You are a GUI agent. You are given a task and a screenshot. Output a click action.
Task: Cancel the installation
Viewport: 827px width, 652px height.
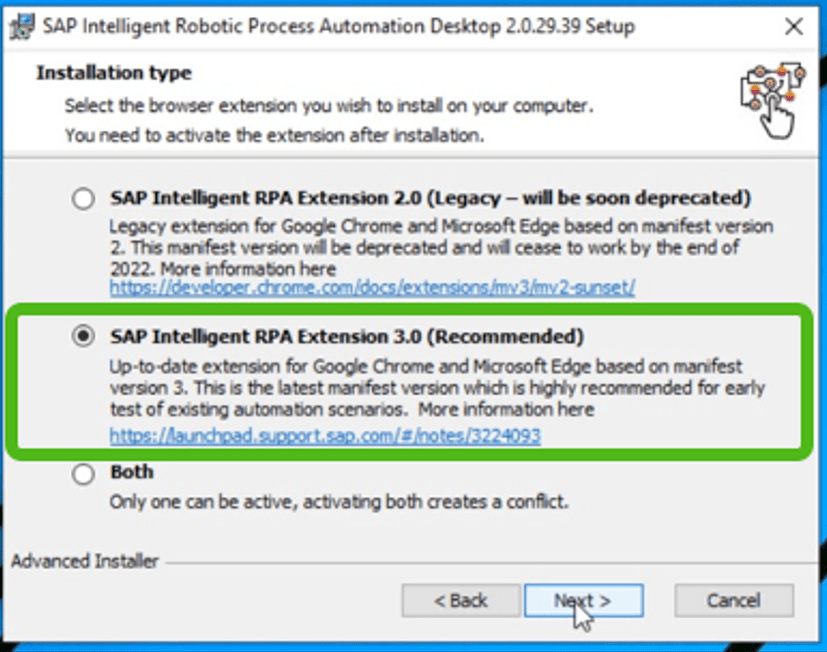coord(733,601)
